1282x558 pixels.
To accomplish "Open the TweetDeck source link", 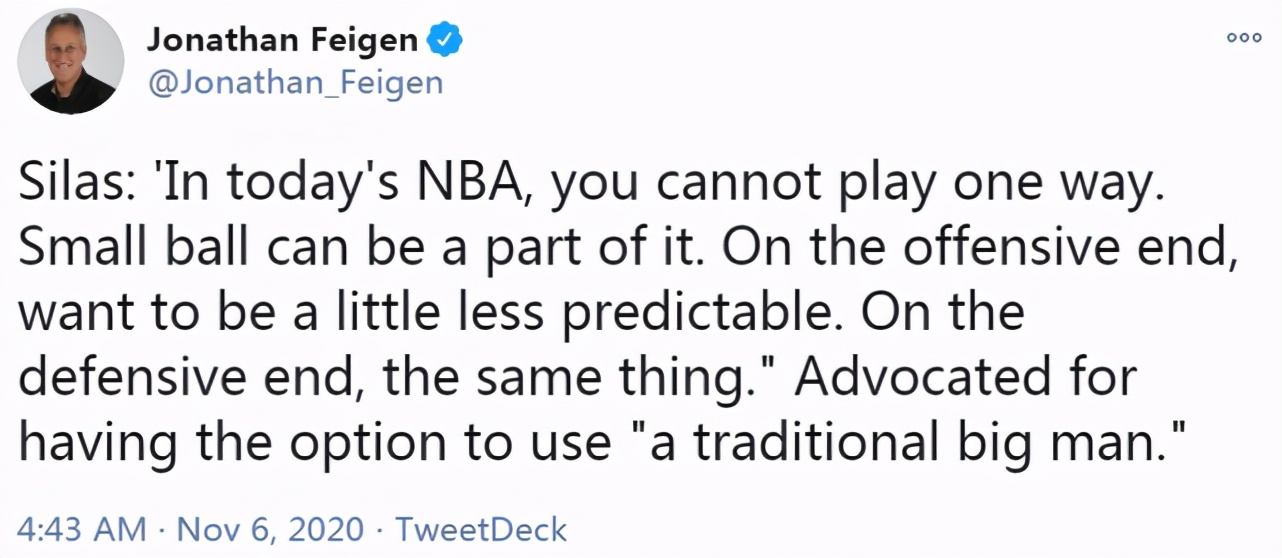I will tap(481, 528).
